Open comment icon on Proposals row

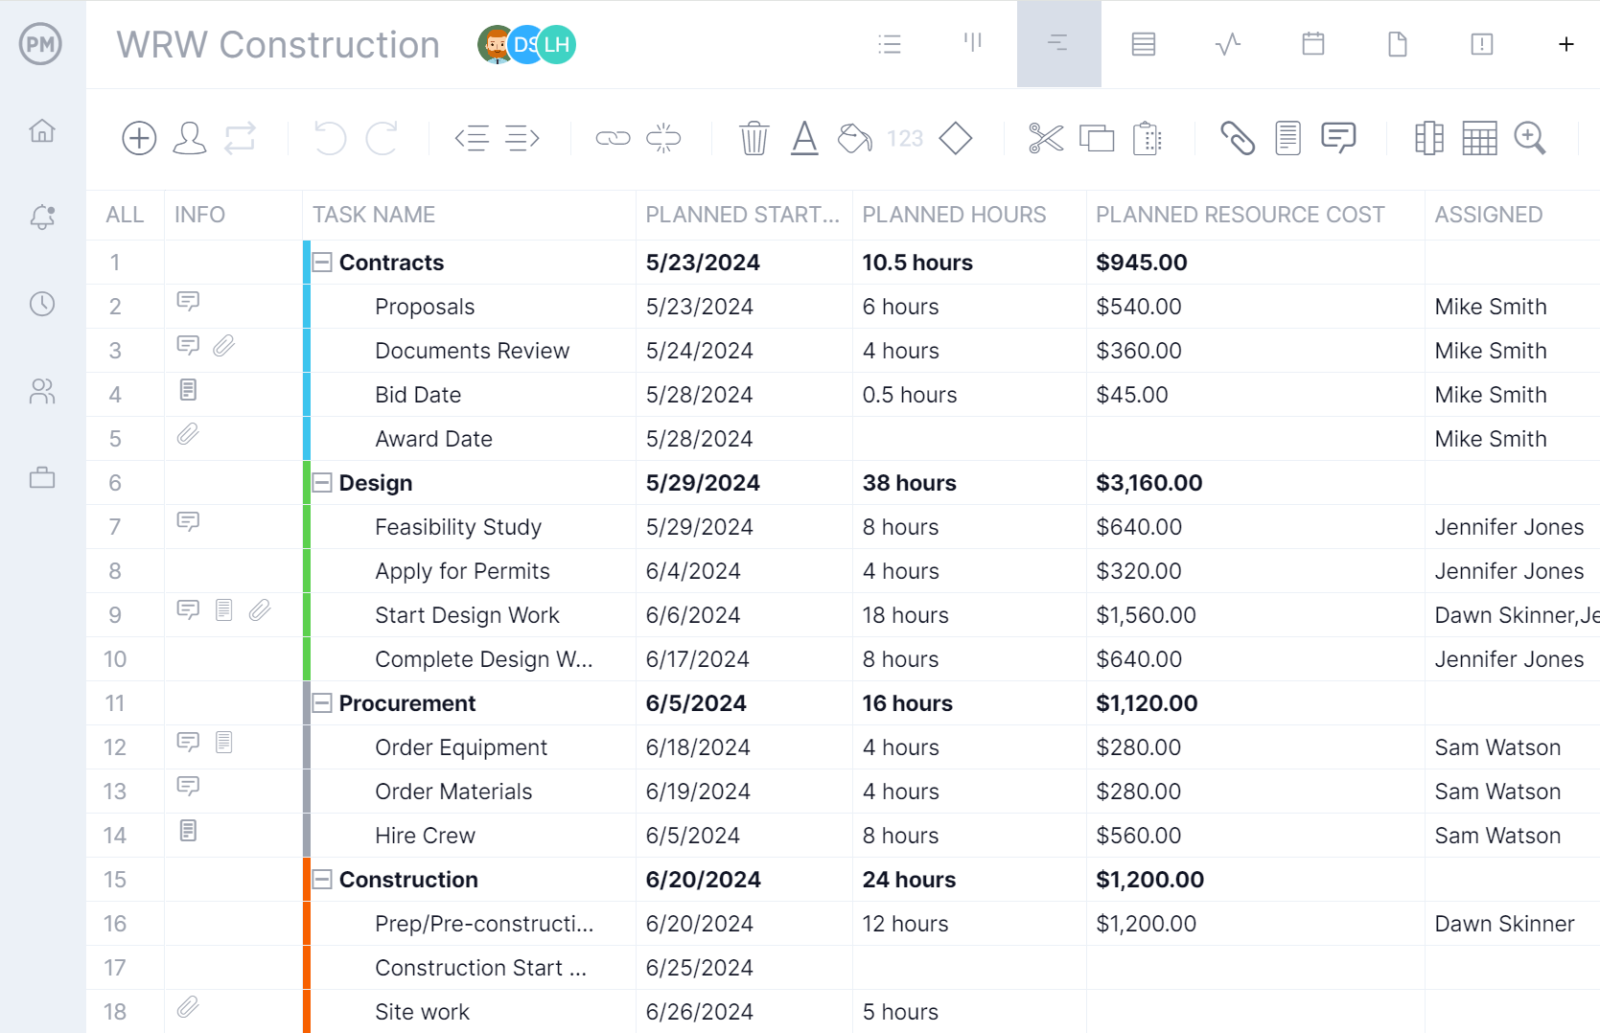point(188,301)
